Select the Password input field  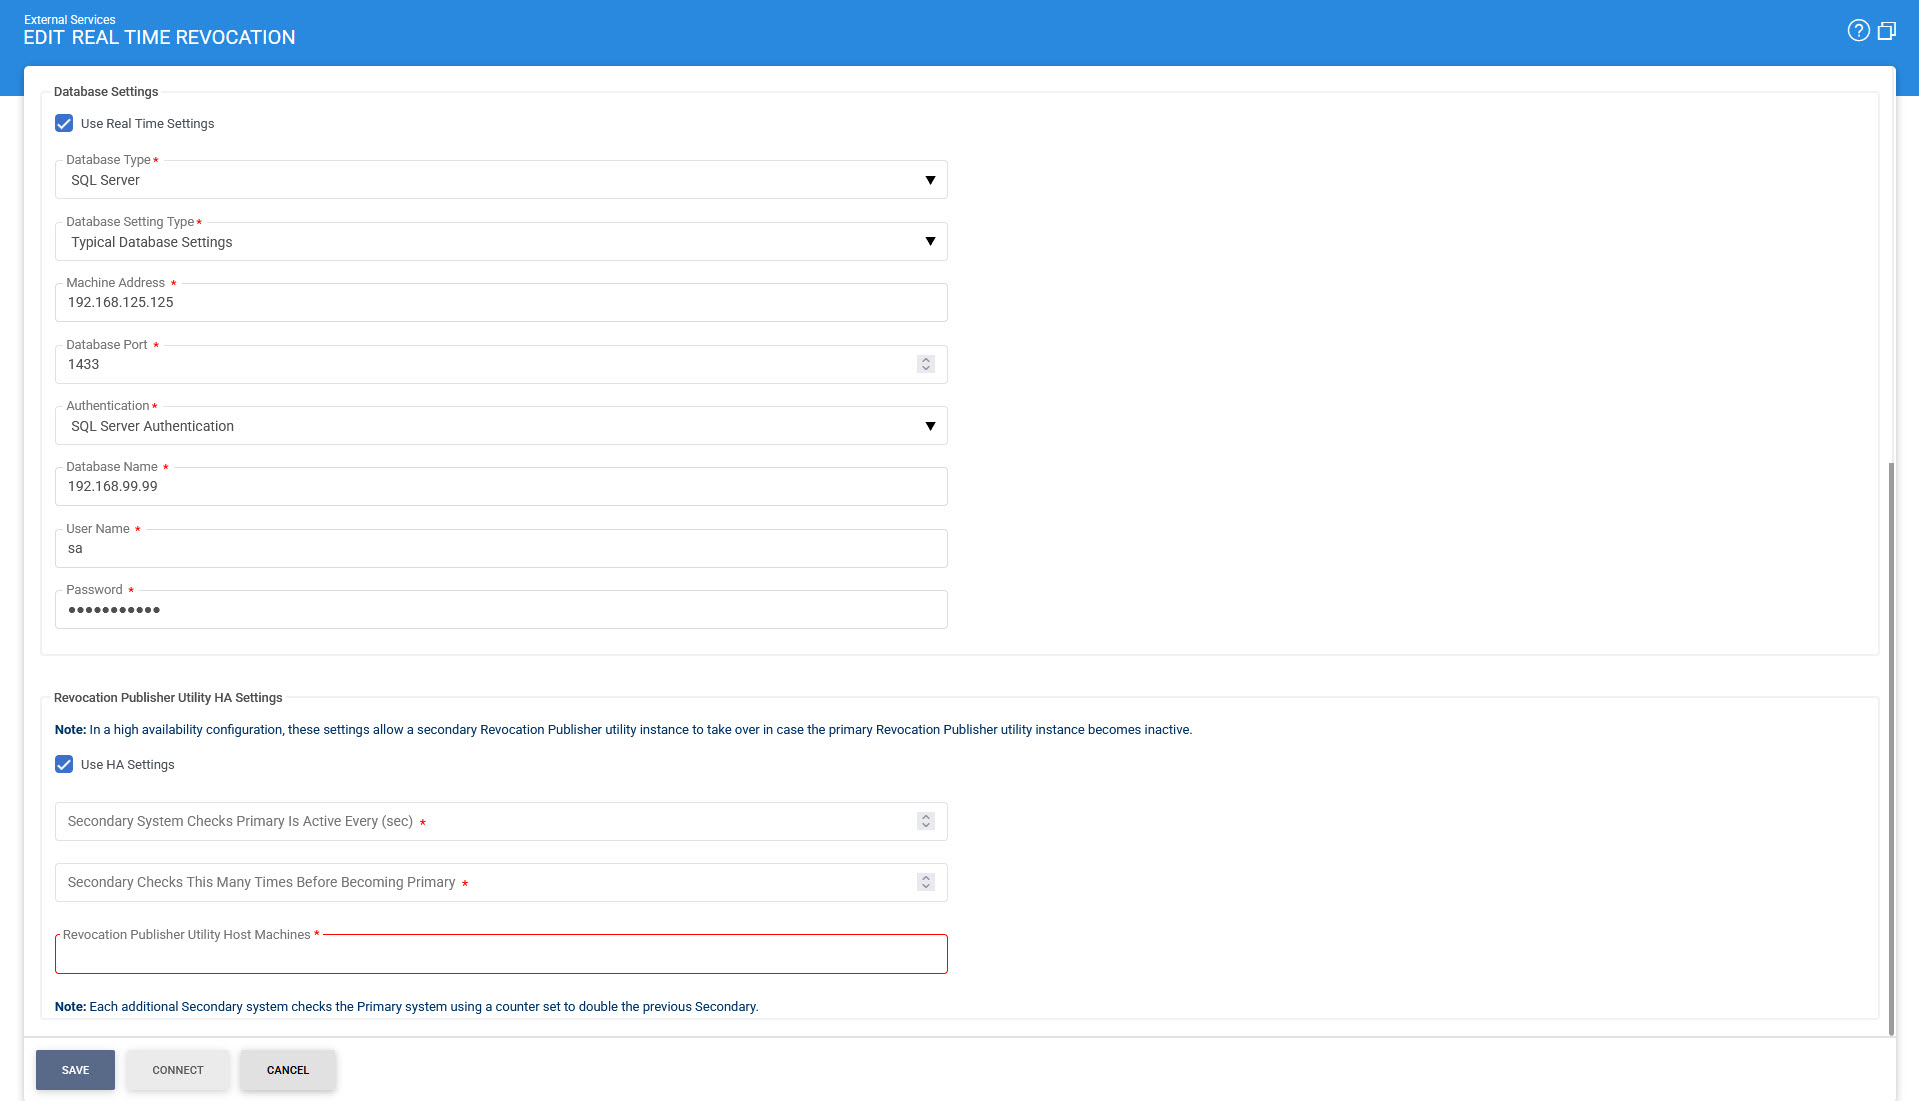(500, 610)
